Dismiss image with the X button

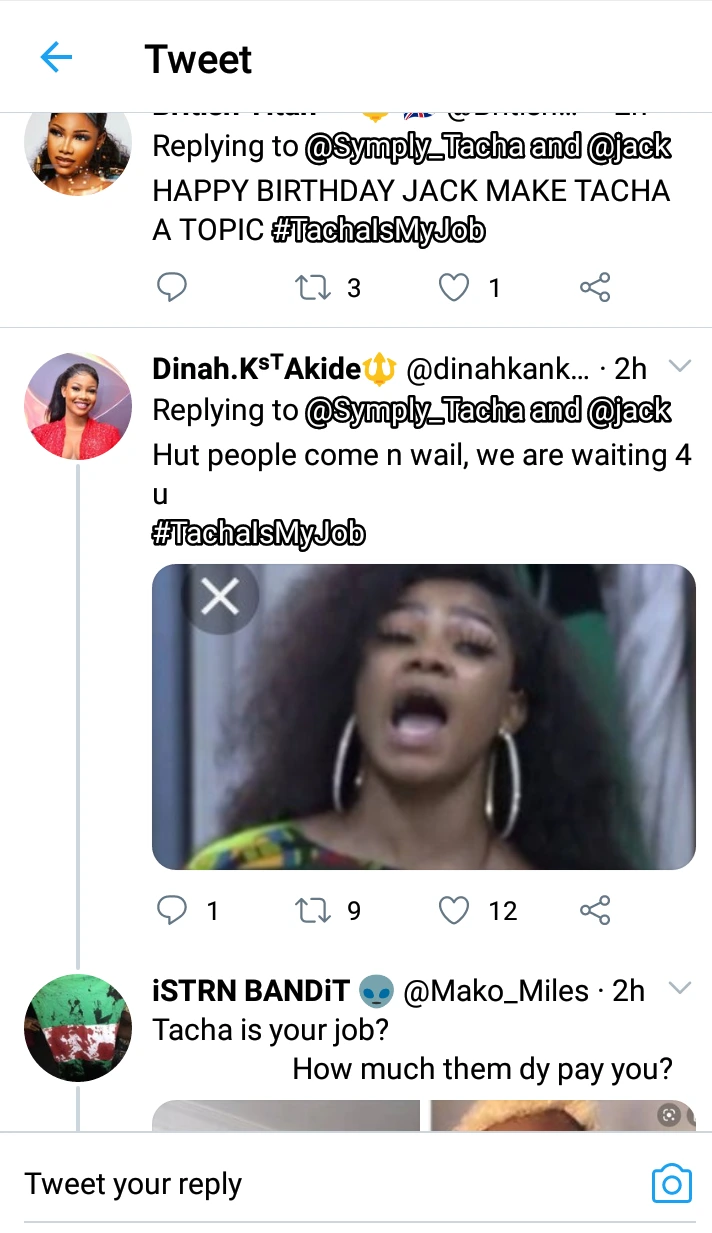(x=220, y=598)
